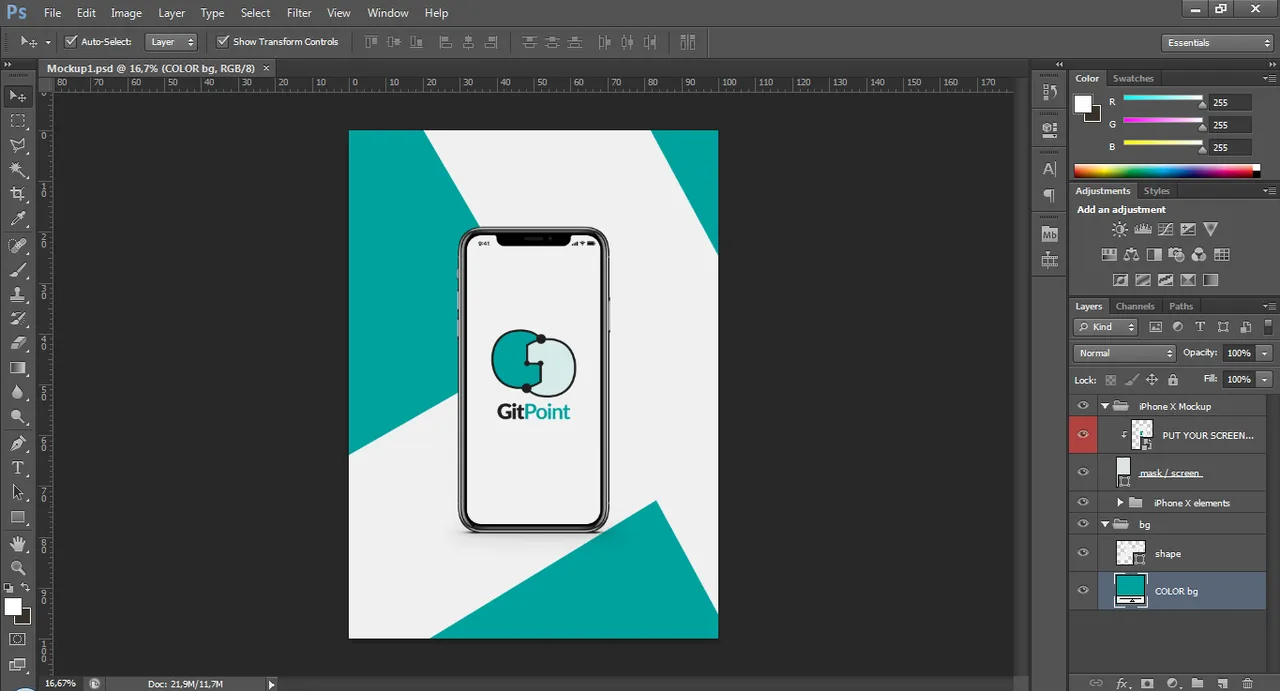The width and height of the screenshot is (1280, 691).
Task: Select the Clone Stamp tool
Action: point(18,295)
